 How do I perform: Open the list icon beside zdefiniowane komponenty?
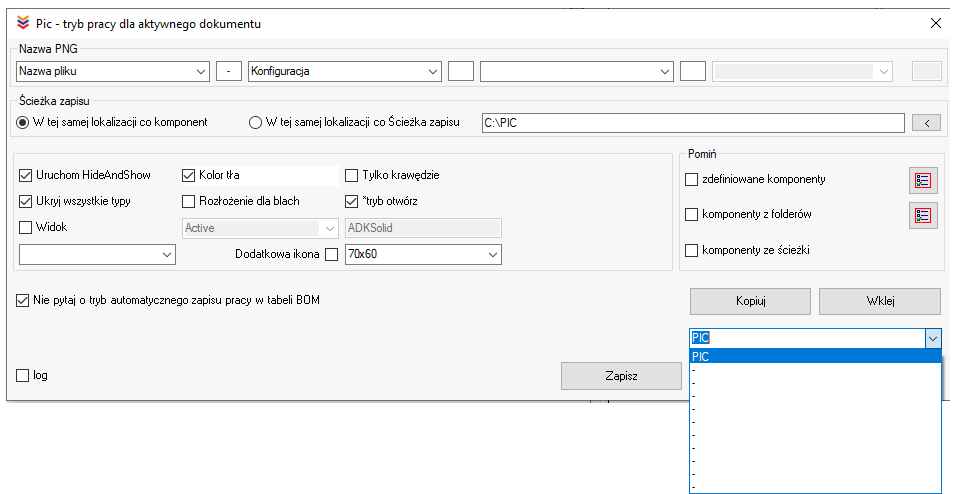click(x=922, y=181)
